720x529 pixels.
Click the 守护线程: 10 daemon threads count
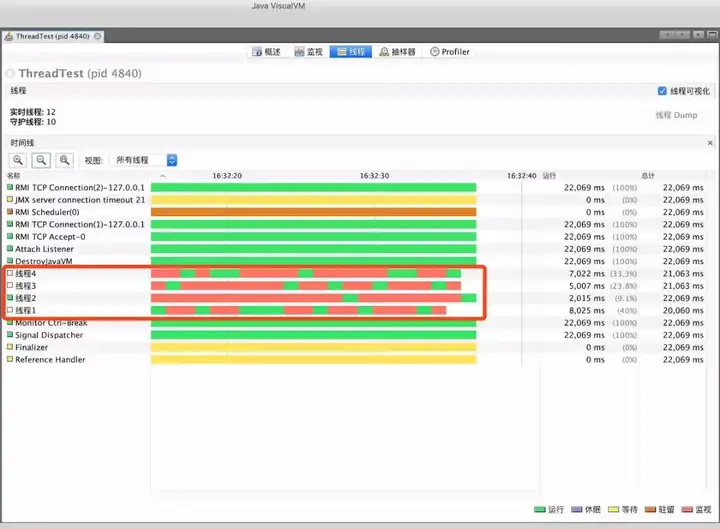click(33, 122)
